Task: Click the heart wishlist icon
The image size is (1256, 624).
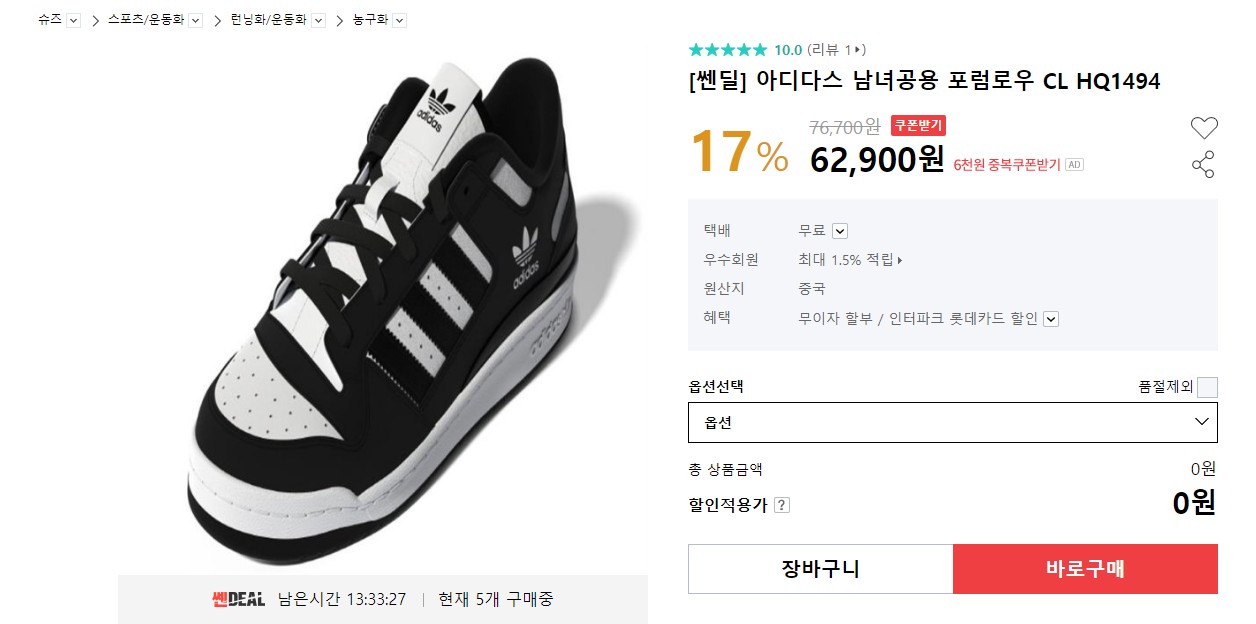Action: pyautogui.click(x=1204, y=128)
